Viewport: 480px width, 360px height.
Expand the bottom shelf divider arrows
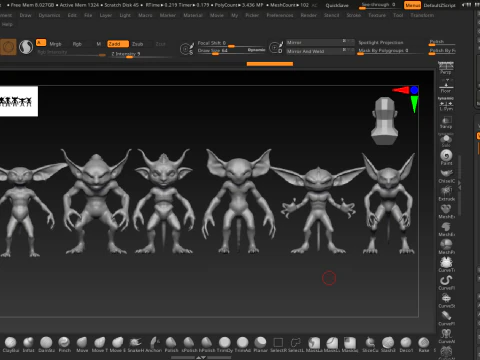pyautogui.click(x=201, y=358)
